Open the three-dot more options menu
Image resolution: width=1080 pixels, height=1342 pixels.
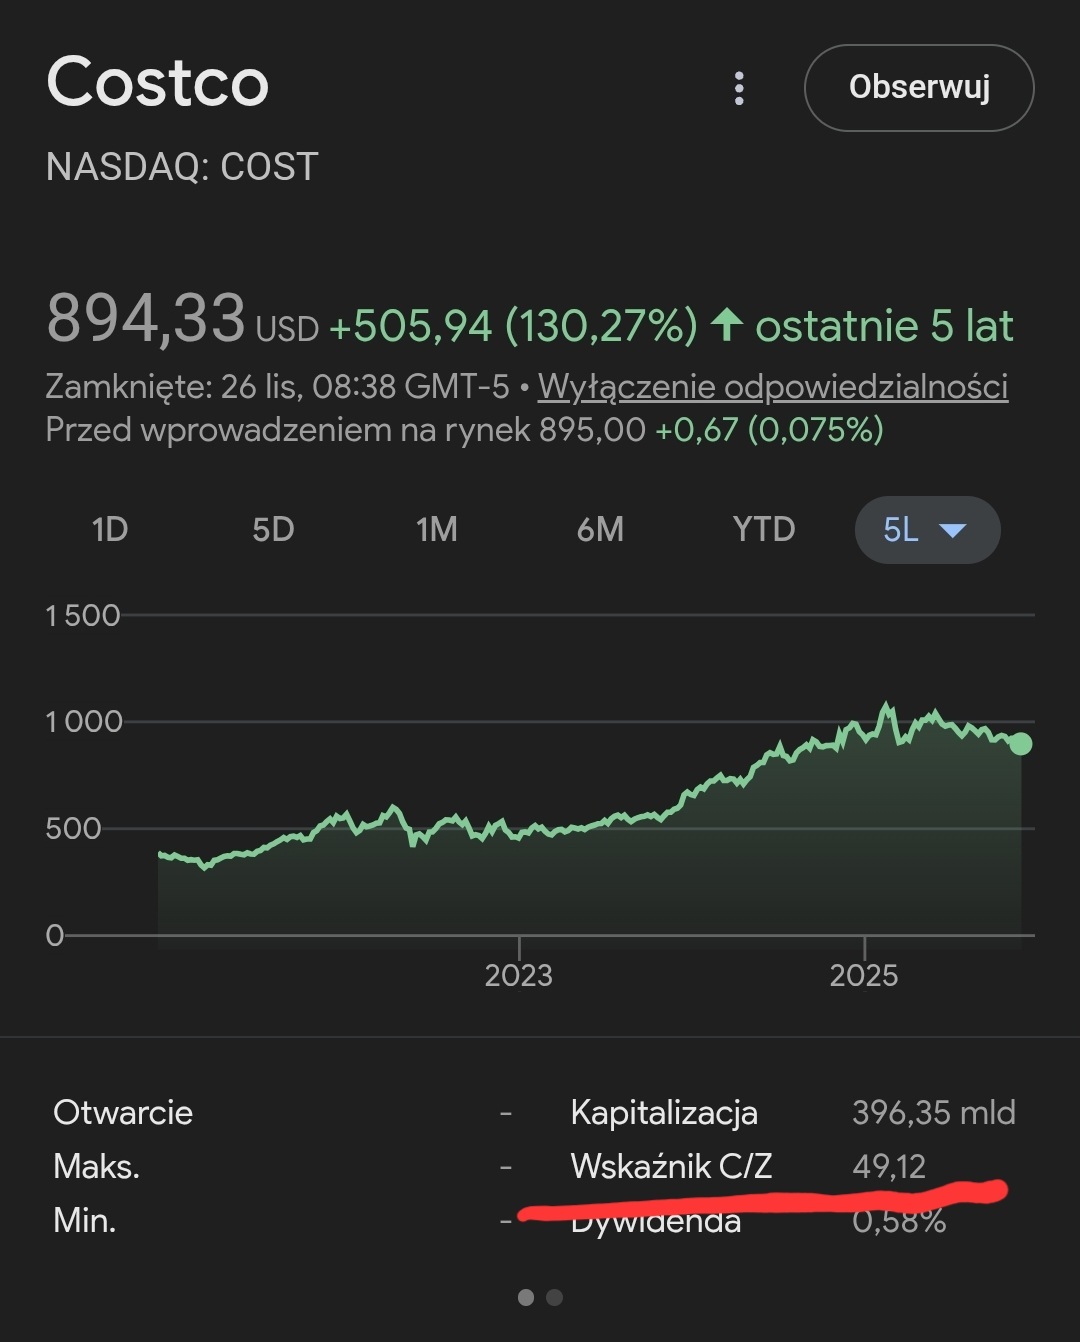[x=739, y=88]
